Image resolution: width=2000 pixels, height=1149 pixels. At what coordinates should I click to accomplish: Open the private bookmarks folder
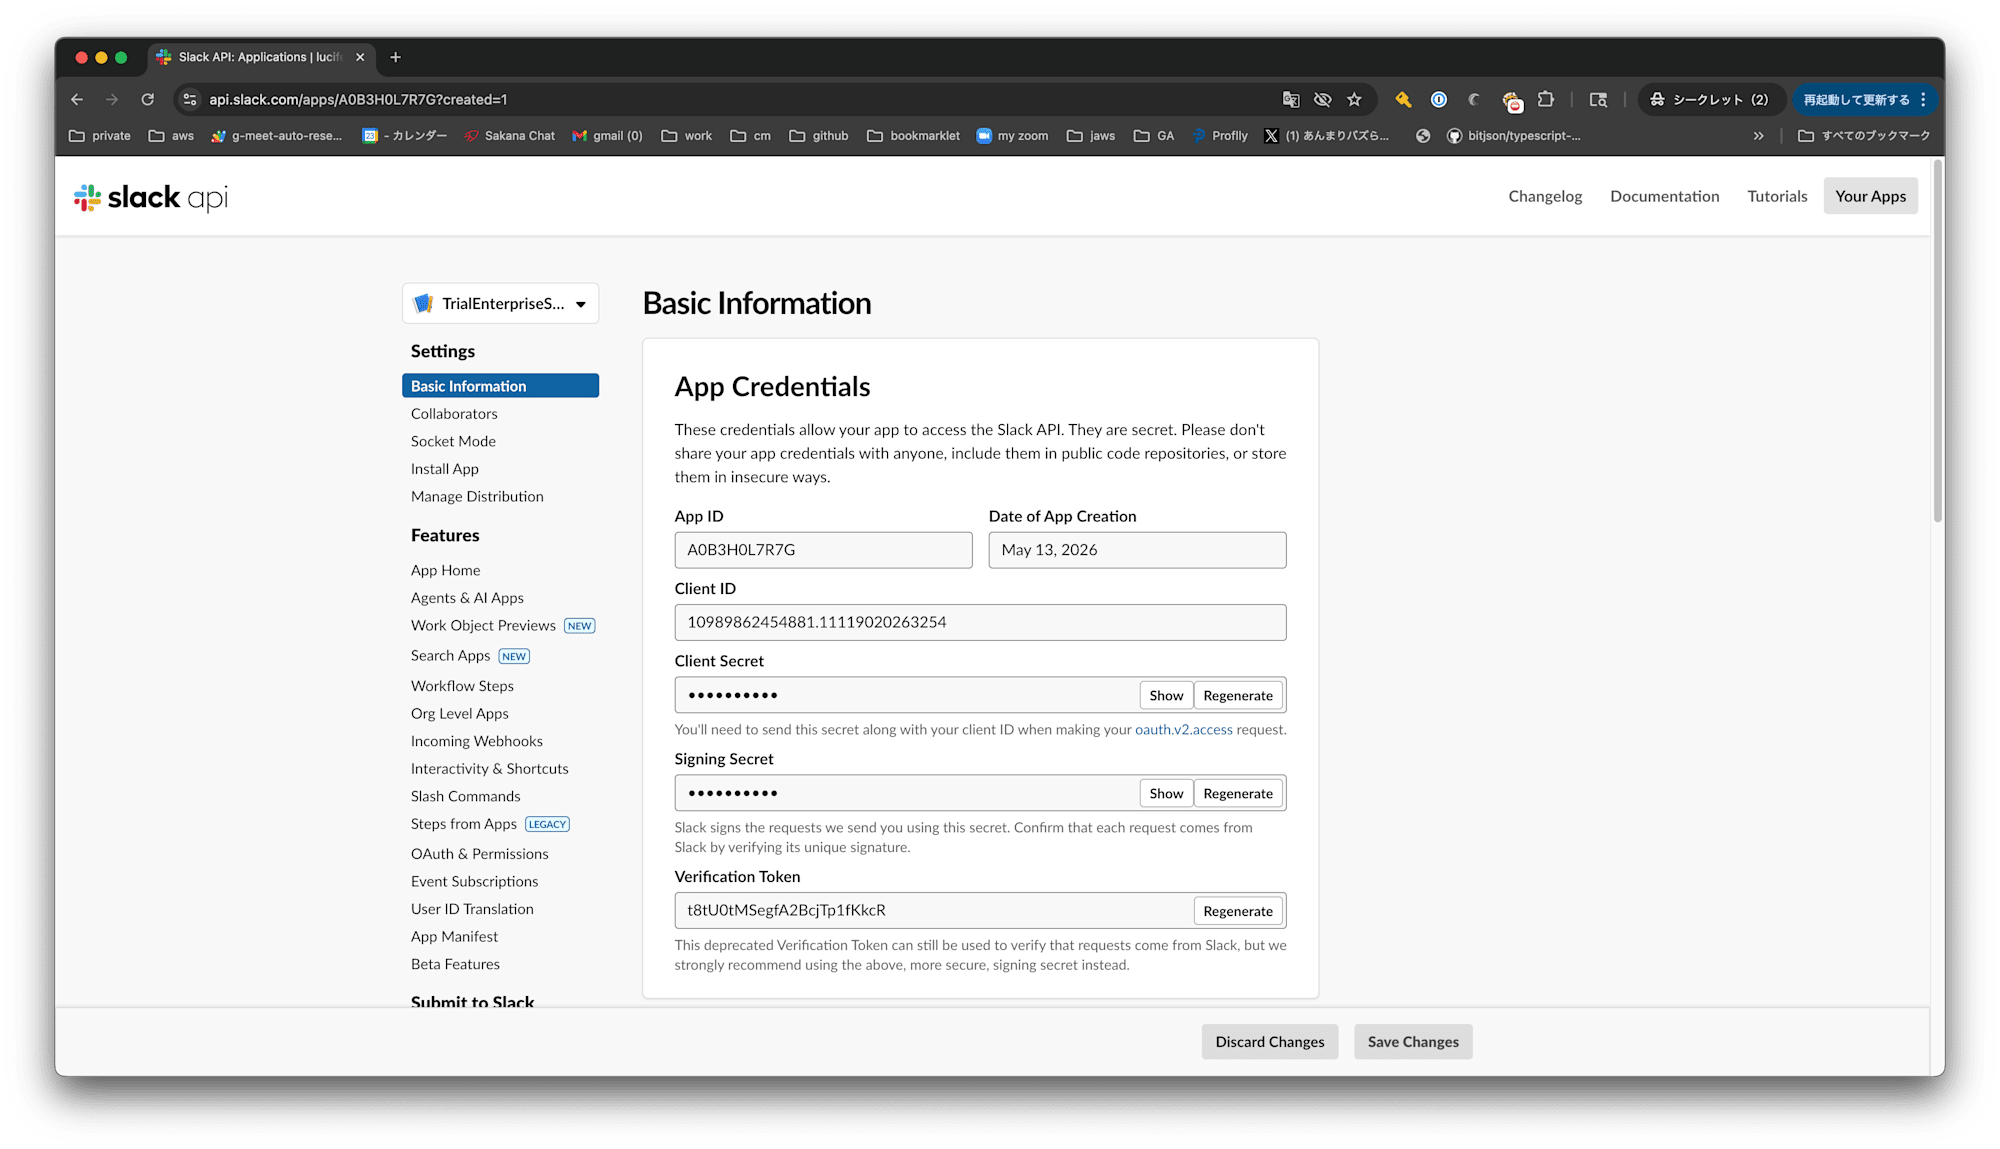(x=100, y=136)
